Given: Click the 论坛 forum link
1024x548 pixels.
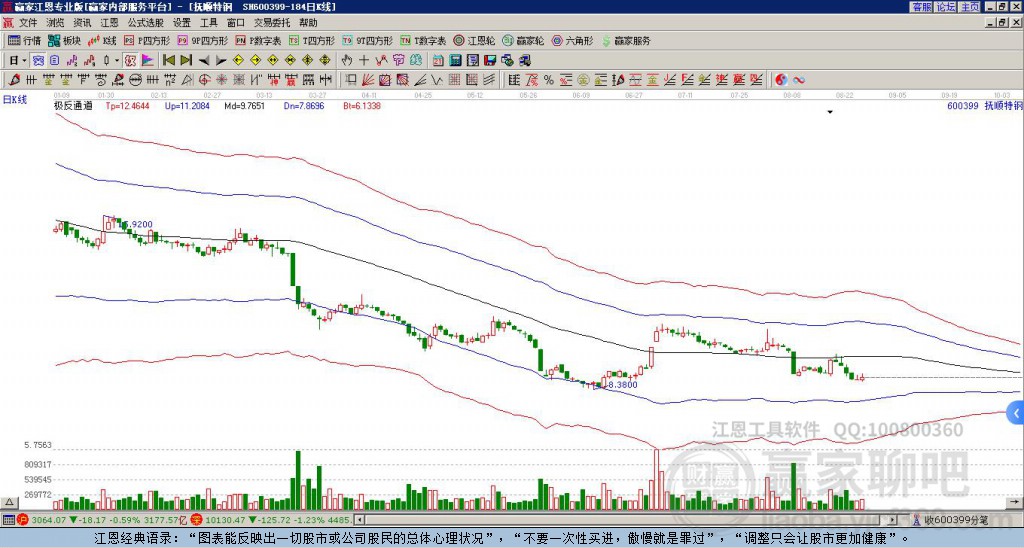Looking at the screenshot, I should point(945,7).
